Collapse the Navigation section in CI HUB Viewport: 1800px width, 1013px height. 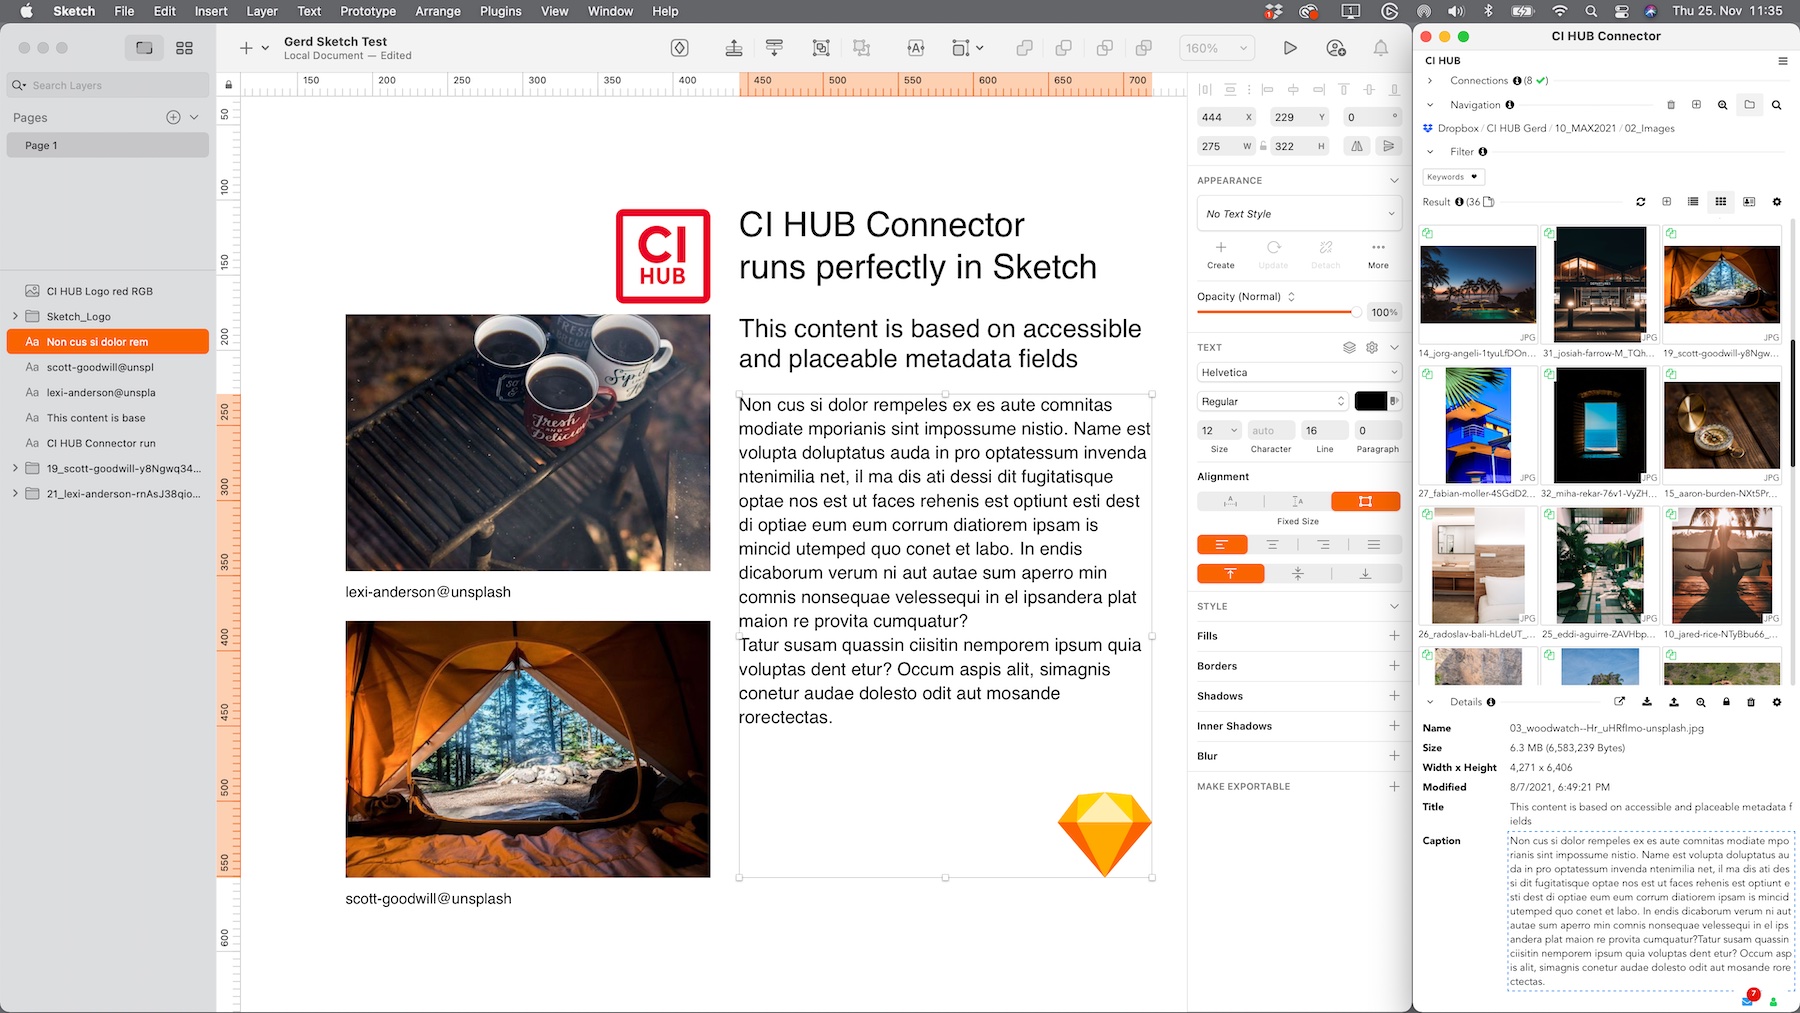[1430, 105]
